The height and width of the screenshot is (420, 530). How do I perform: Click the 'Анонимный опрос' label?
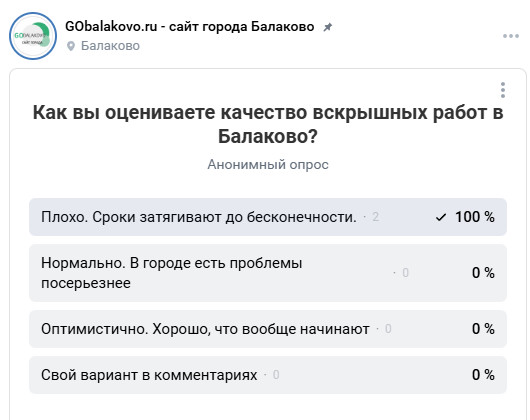coord(268,165)
